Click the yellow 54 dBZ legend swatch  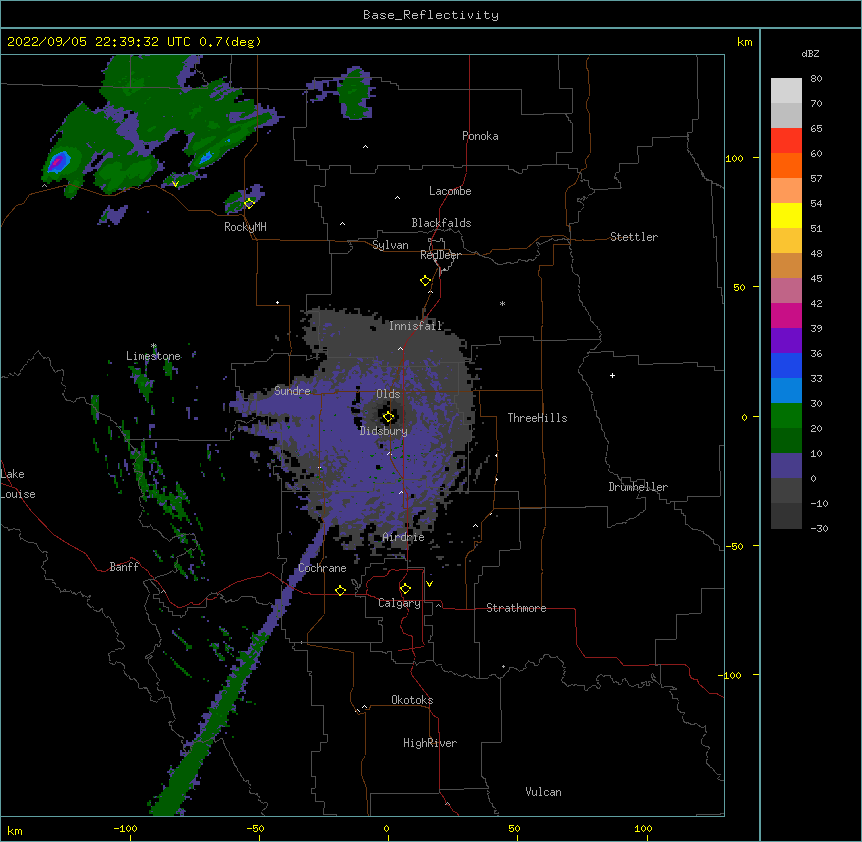pos(786,215)
